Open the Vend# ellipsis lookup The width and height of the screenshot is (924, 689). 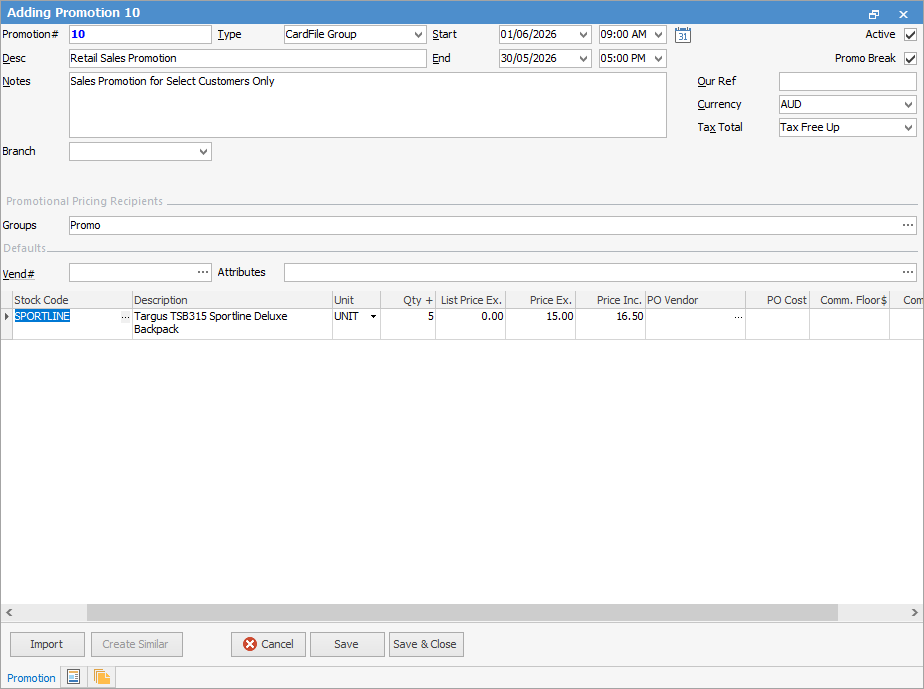click(203, 272)
